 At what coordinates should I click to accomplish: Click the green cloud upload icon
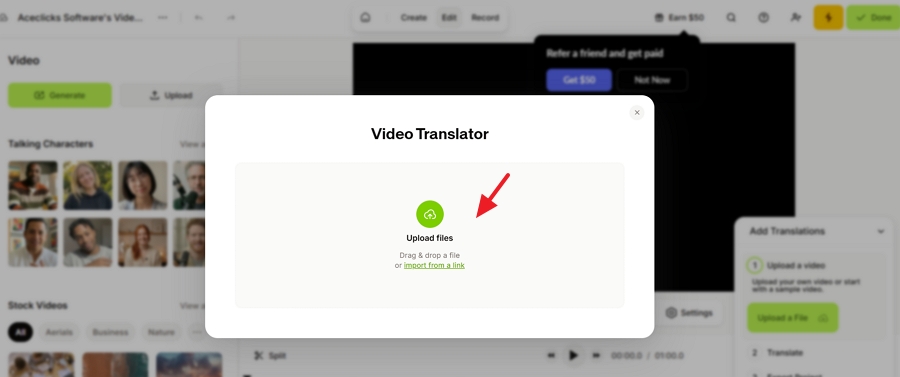pyautogui.click(x=430, y=214)
